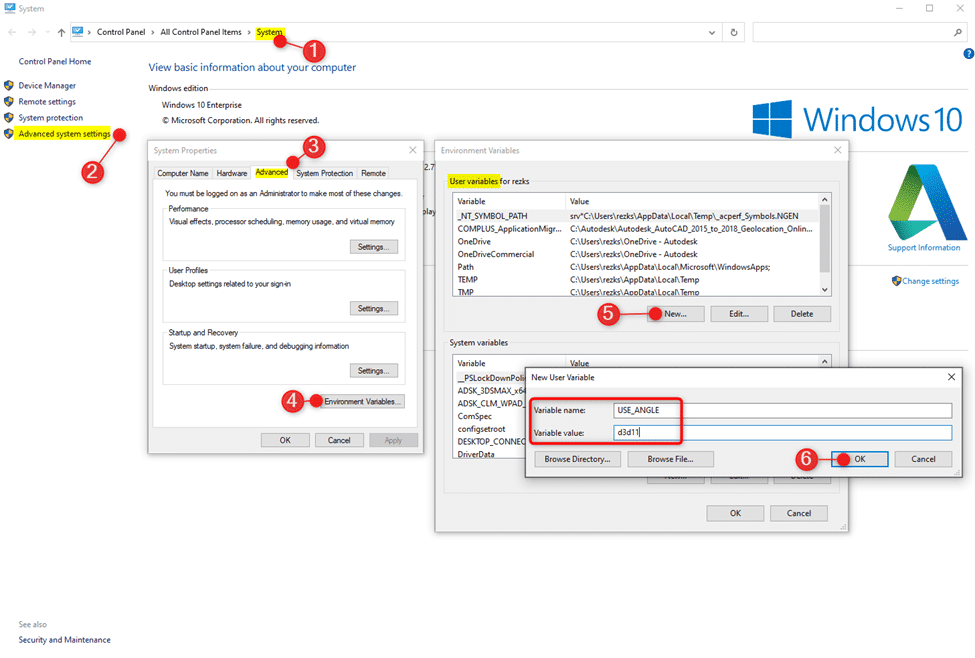This screenshot has width=975, height=658.
Task: Click Cancel in Environment Variables dialog
Action: [x=799, y=514]
